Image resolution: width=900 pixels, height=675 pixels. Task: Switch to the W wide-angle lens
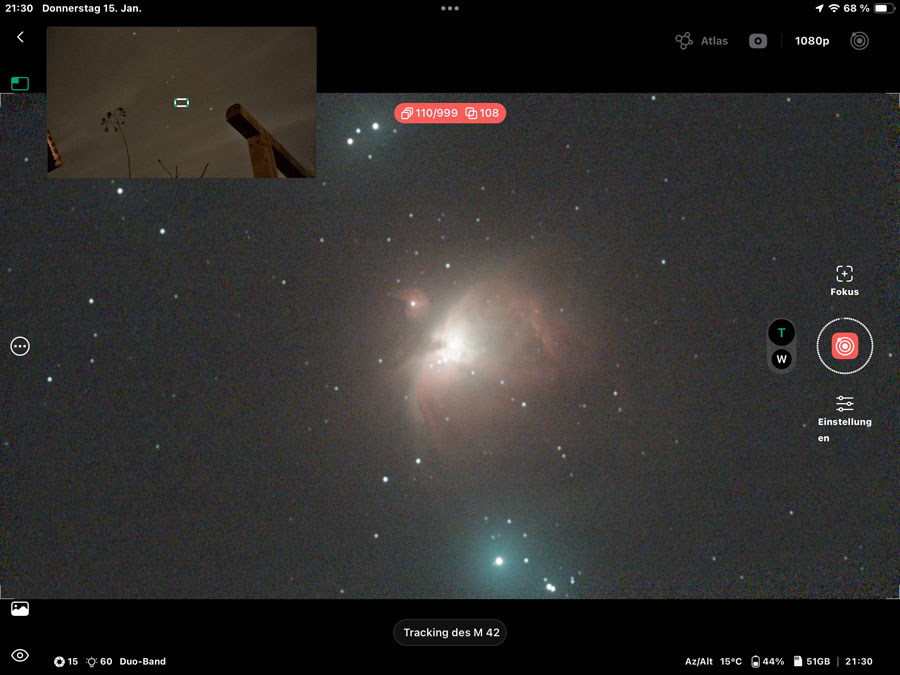pyautogui.click(x=781, y=359)
